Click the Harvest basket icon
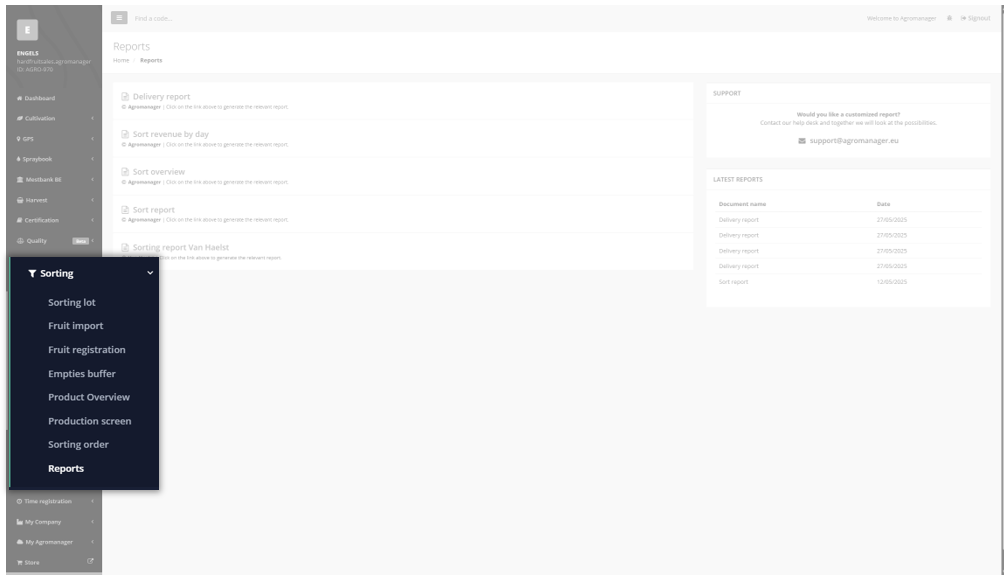The height and width of the screenshot is (578, 1004). [20, 200]
